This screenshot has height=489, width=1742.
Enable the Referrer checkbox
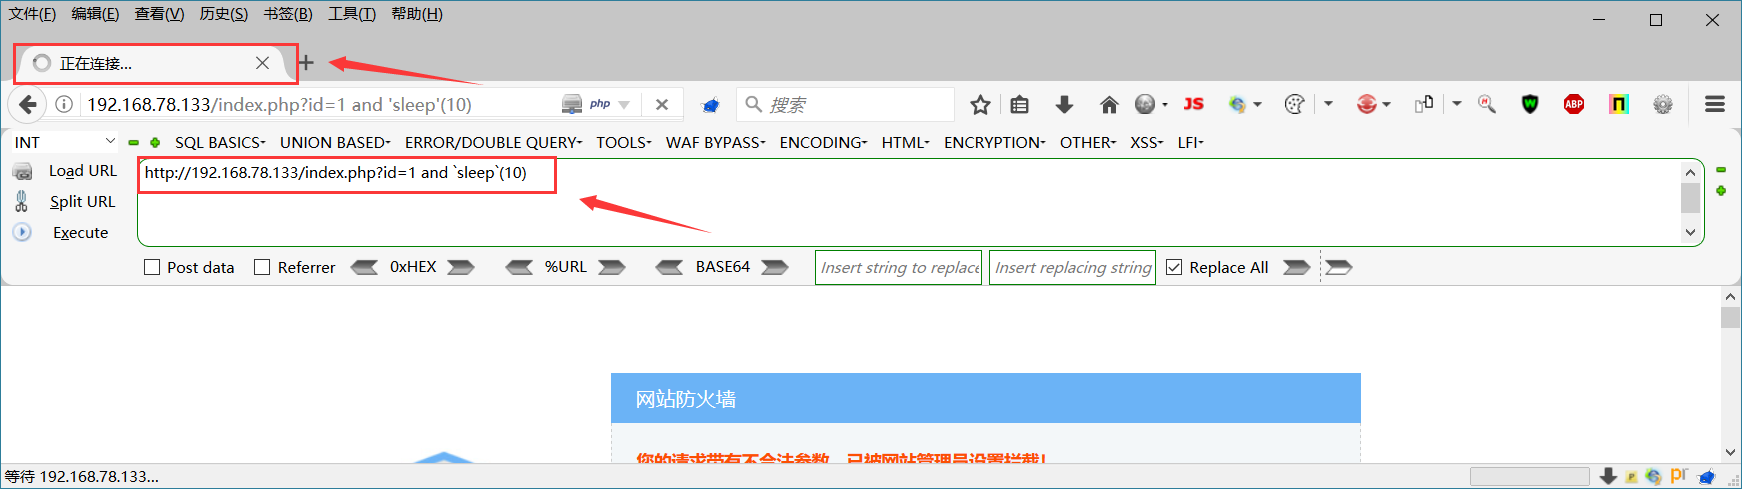[262, 267]
